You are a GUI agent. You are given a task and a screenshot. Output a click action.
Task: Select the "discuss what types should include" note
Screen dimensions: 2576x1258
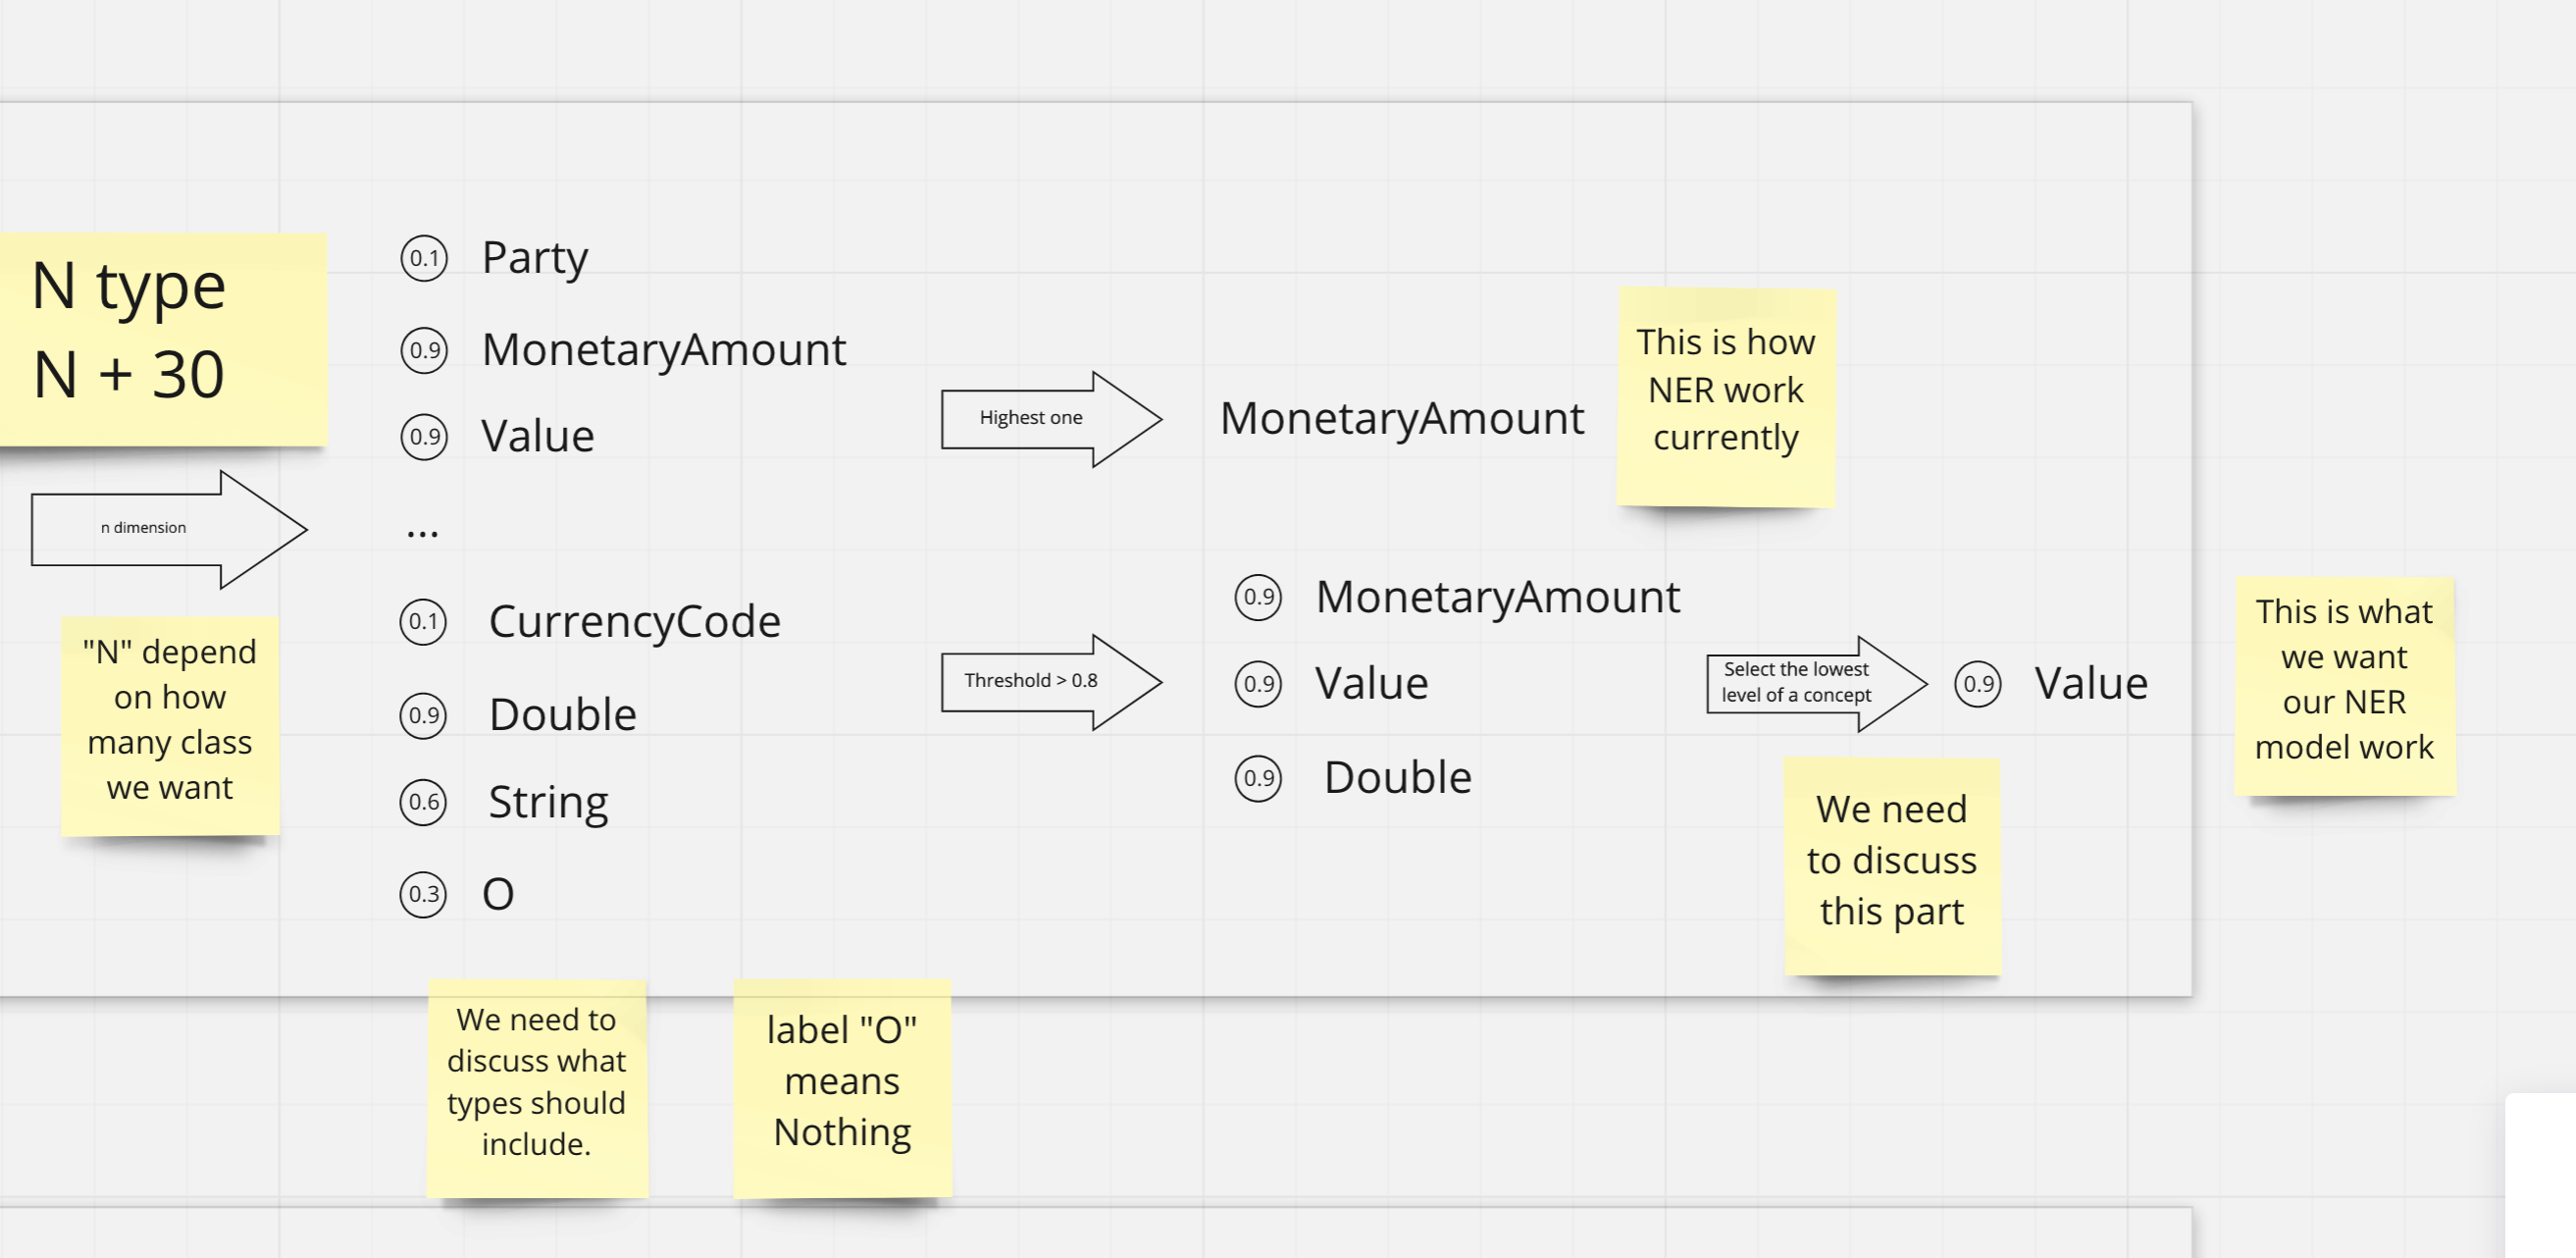tap(537, 1086)
